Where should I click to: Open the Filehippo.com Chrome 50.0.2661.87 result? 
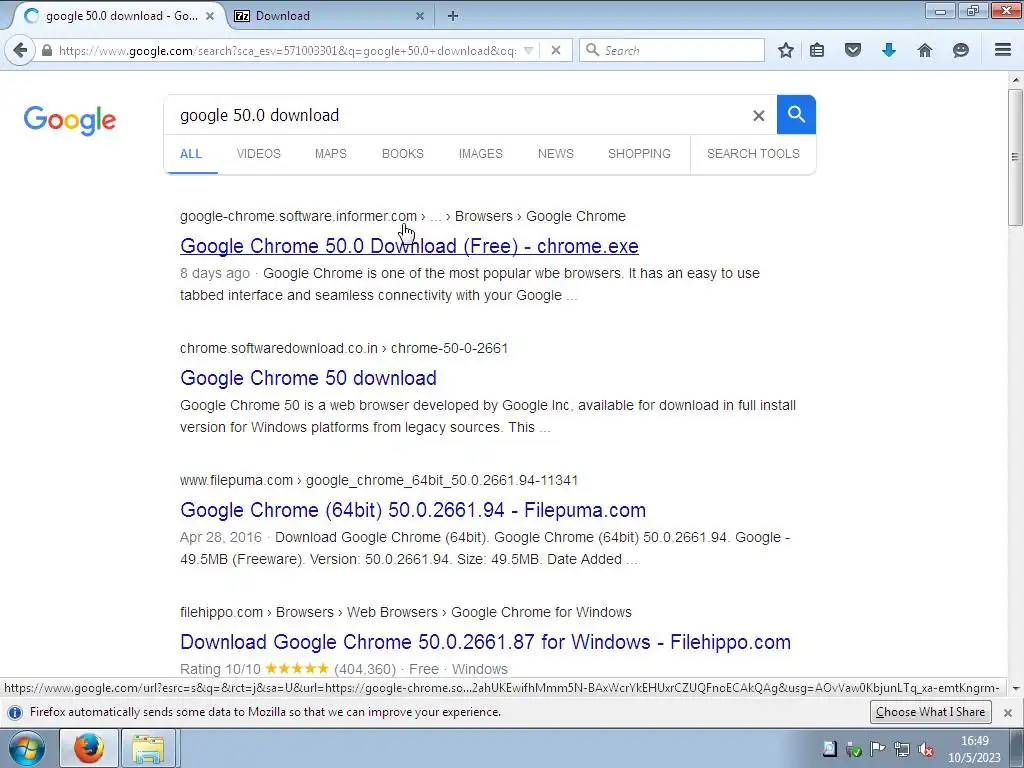tap(485, 642)
